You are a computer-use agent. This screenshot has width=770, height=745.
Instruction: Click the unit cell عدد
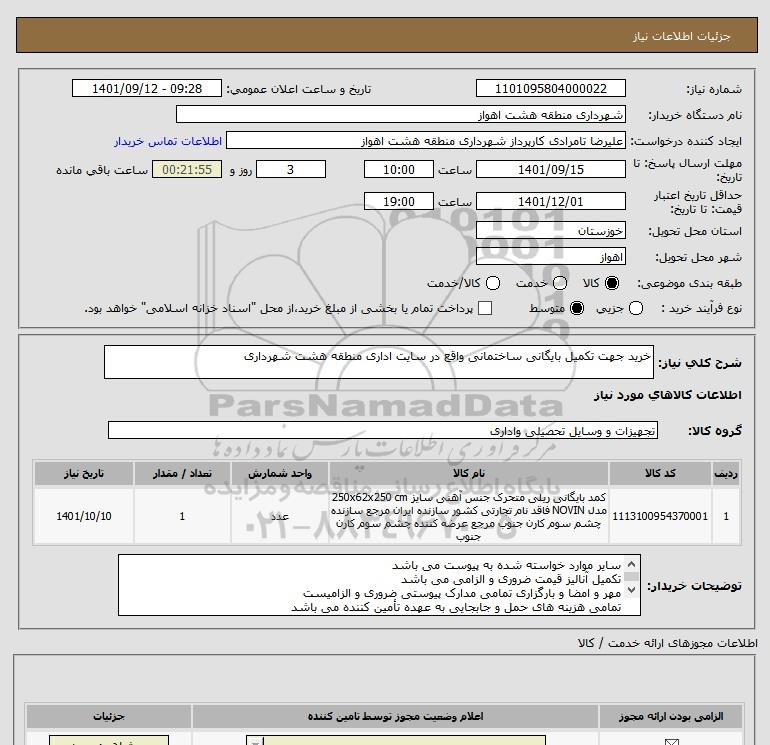point(279,516)
